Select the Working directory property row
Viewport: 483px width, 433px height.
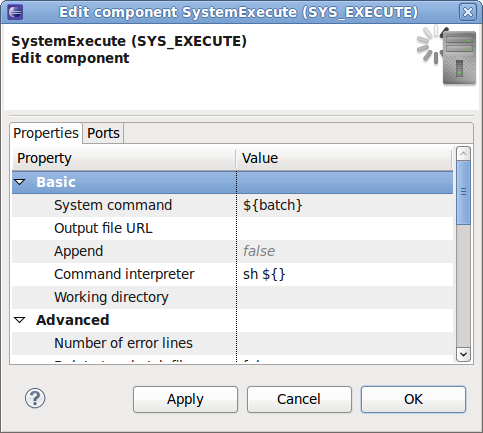232,297
